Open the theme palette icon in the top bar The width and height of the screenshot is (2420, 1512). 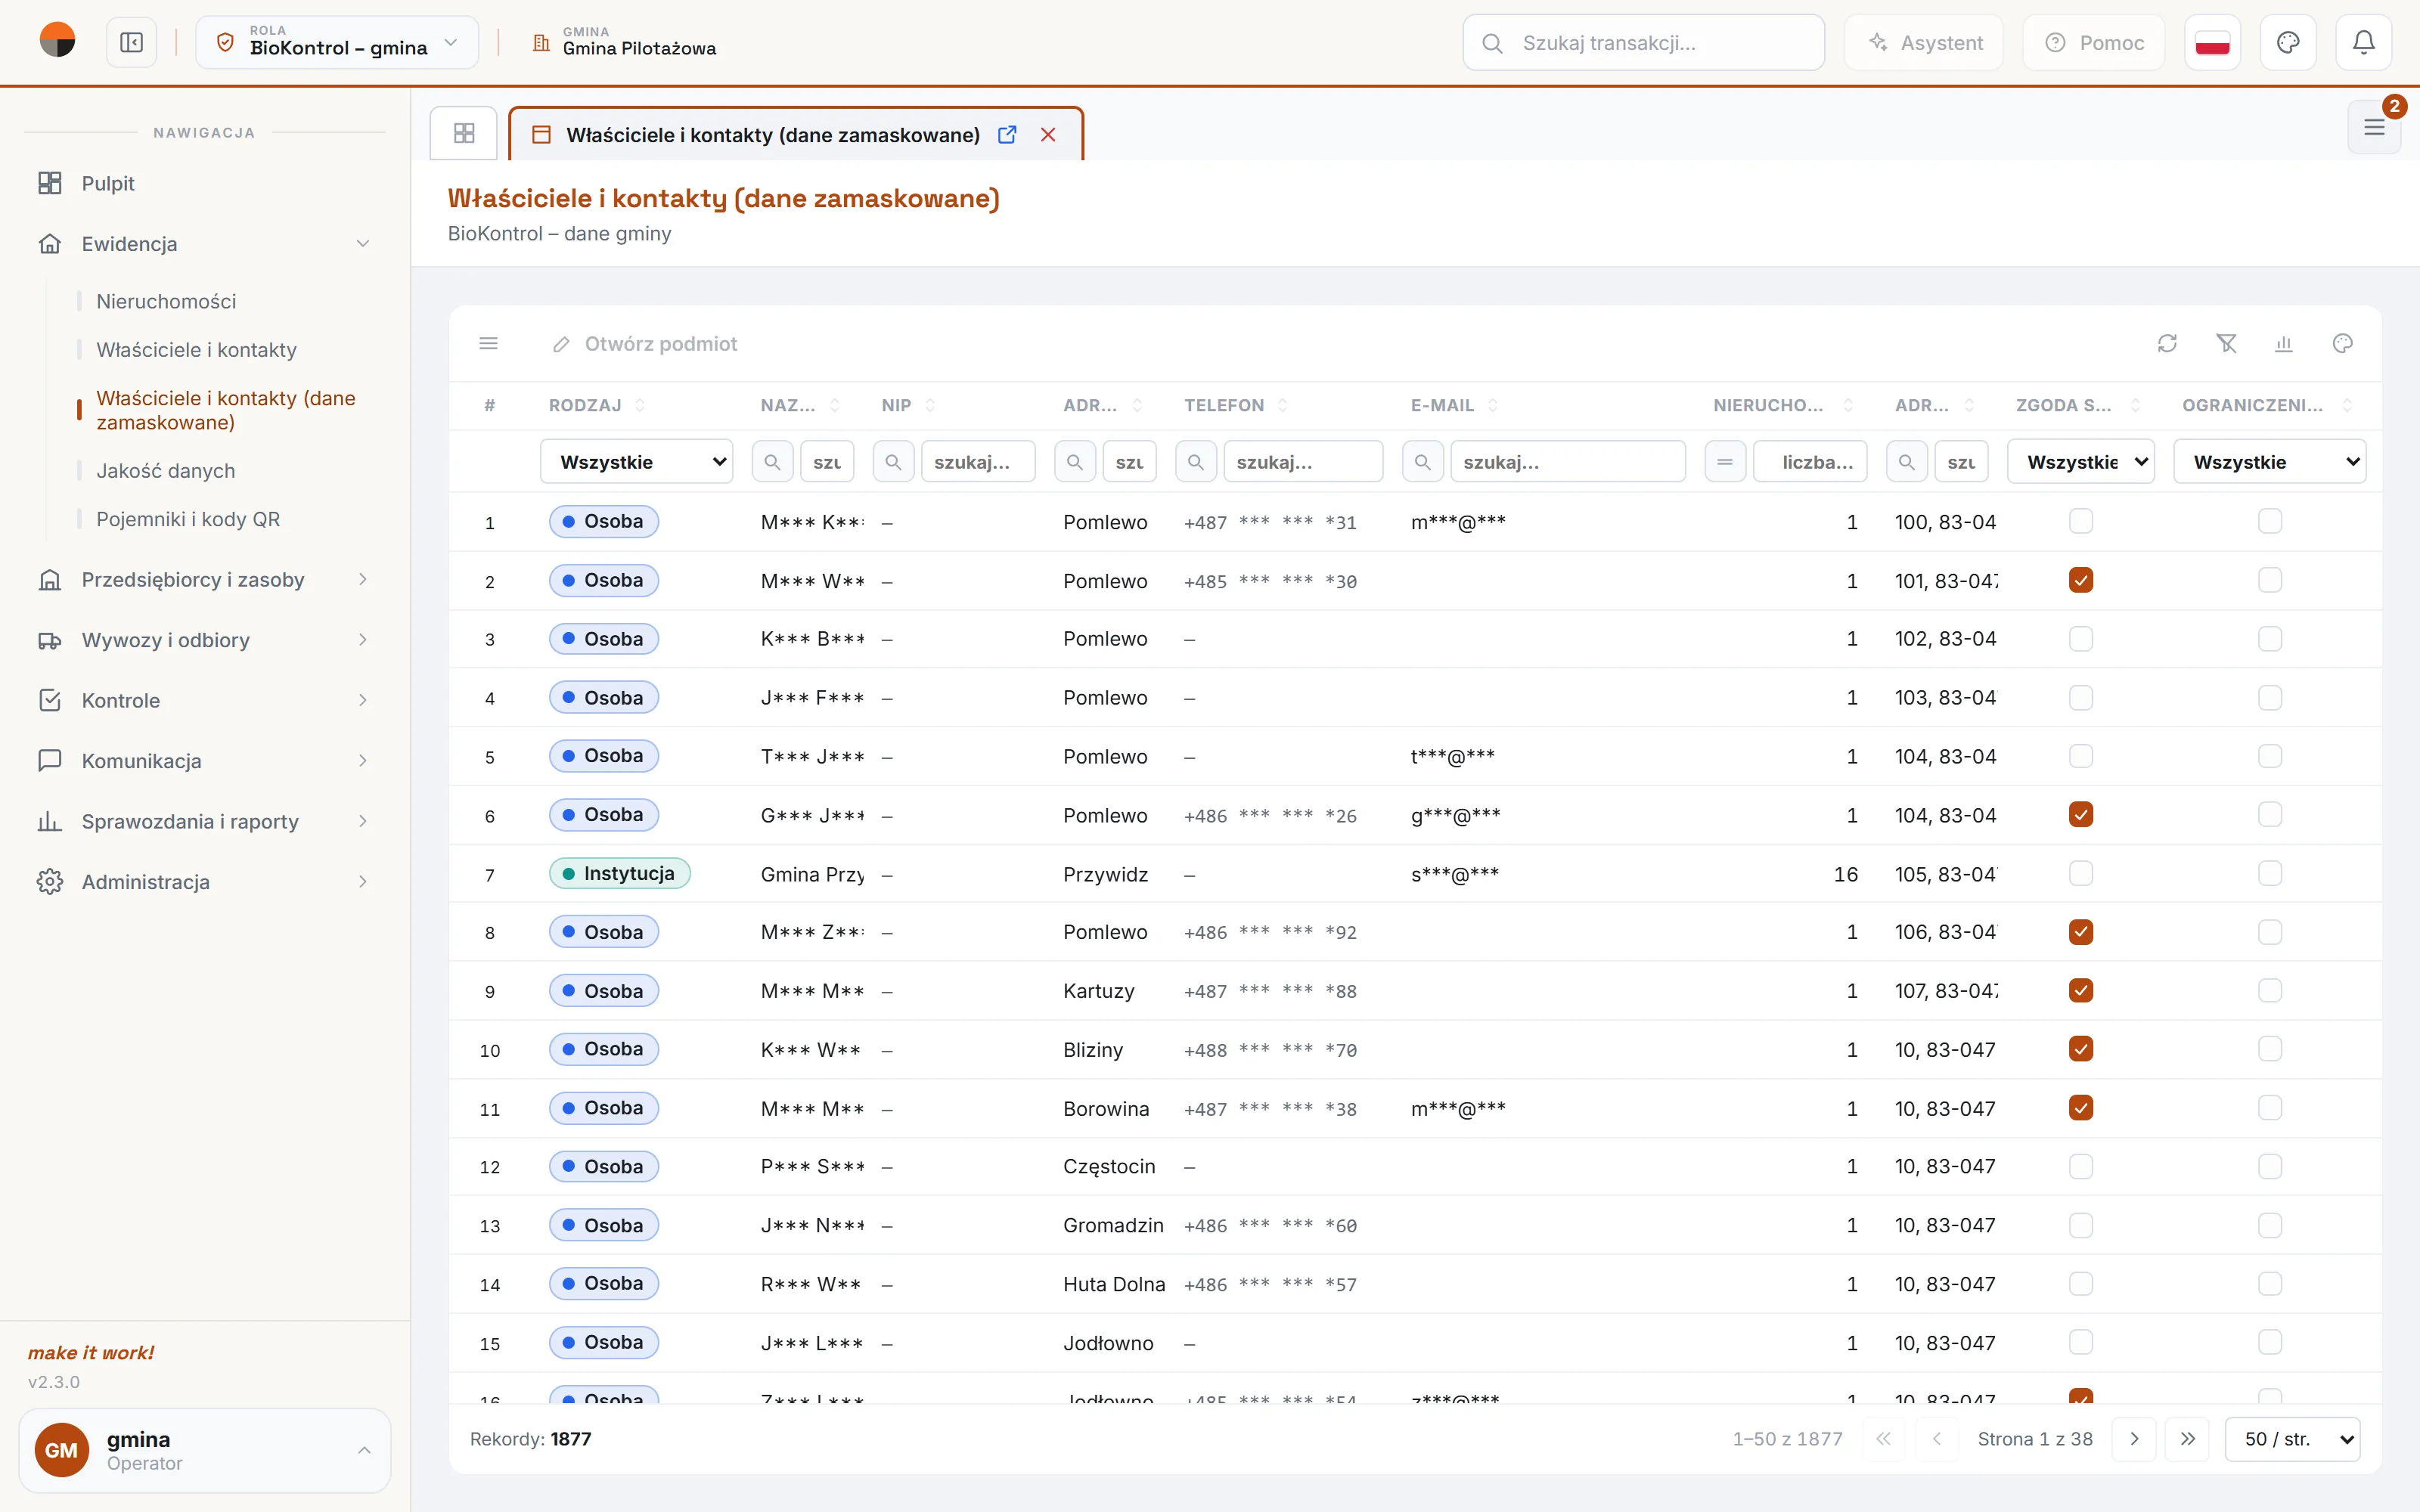click(2288, 43)
